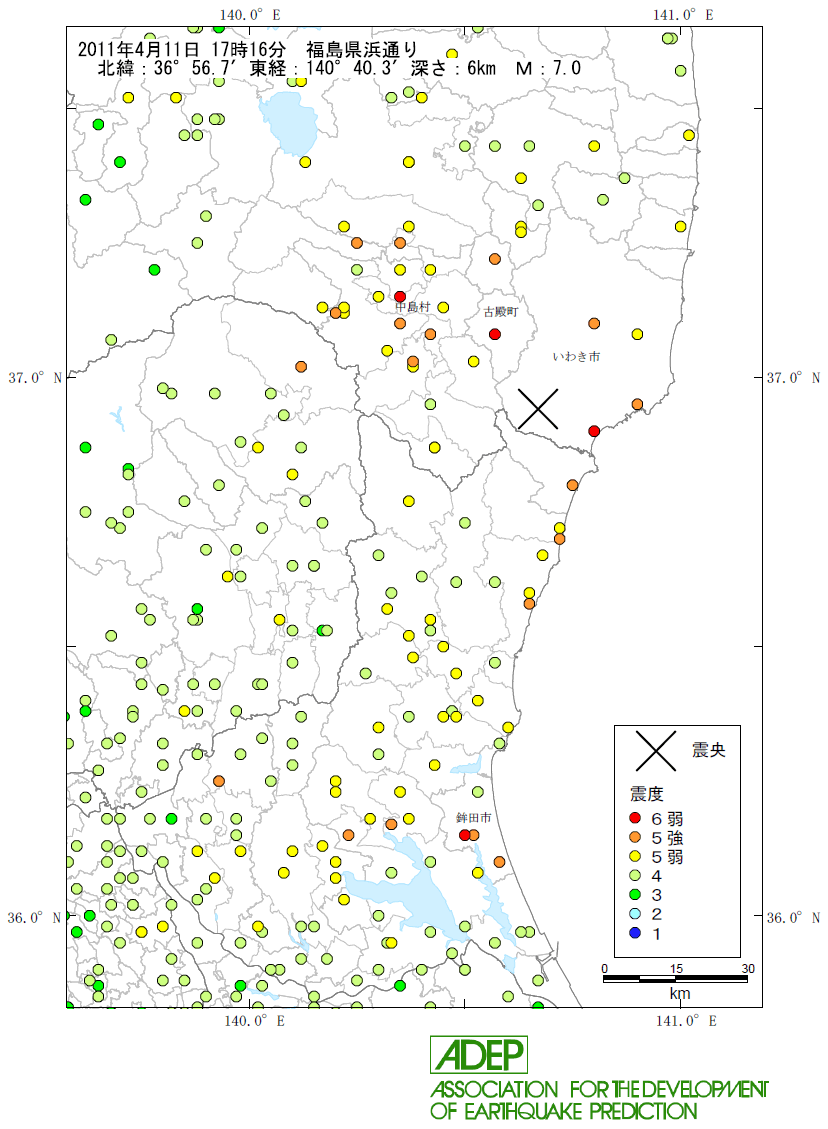Click the top 141.0° E axis label

point(683,15)
